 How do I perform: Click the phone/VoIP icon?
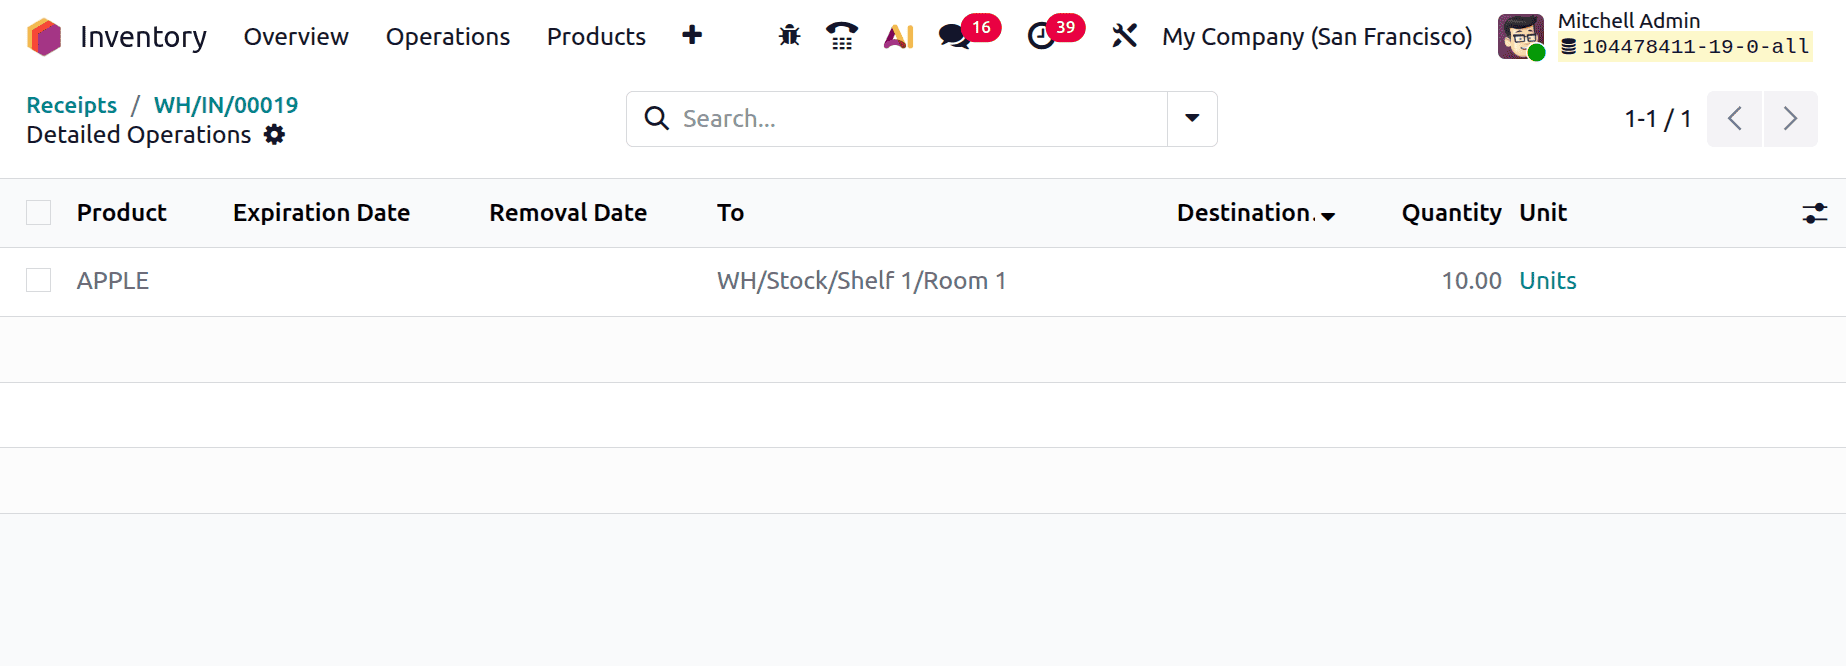point(841,36)
